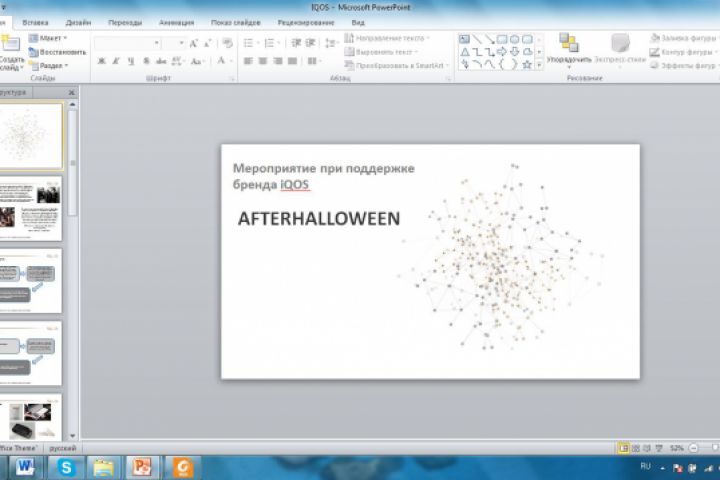Align text left in paragraph group

[x=248, y=61]
